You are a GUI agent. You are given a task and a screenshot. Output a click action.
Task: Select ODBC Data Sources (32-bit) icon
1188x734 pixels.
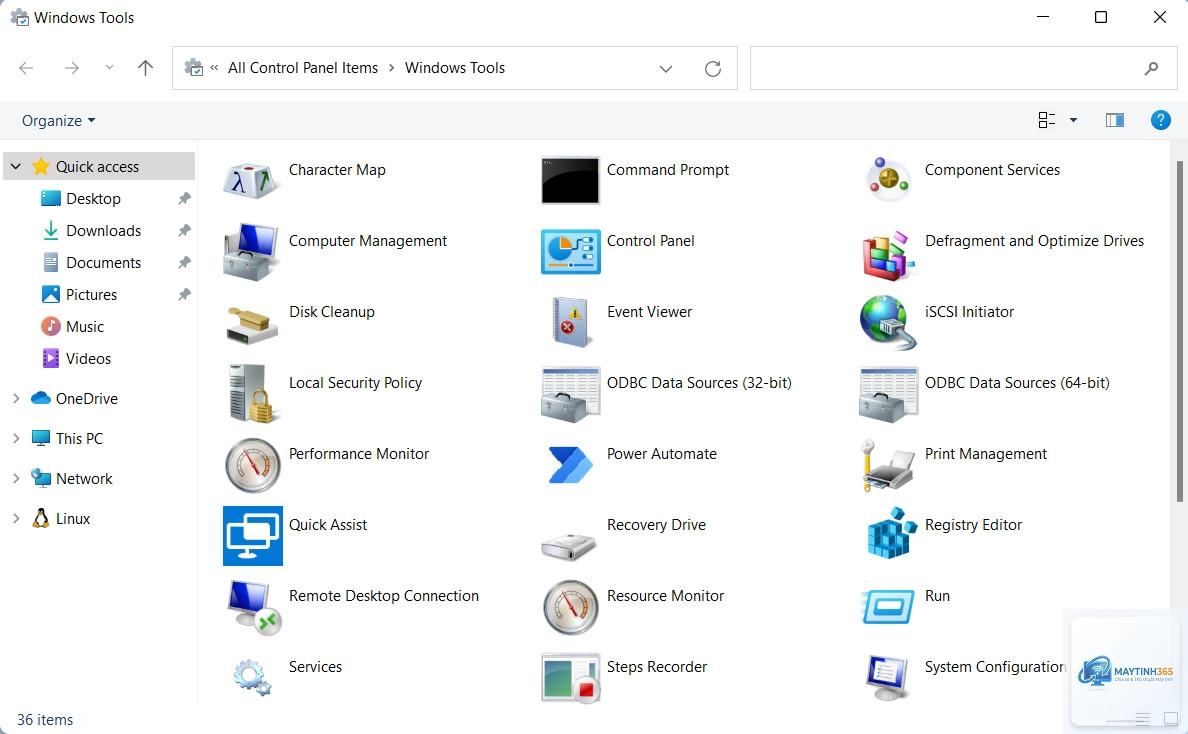(571, 394)
